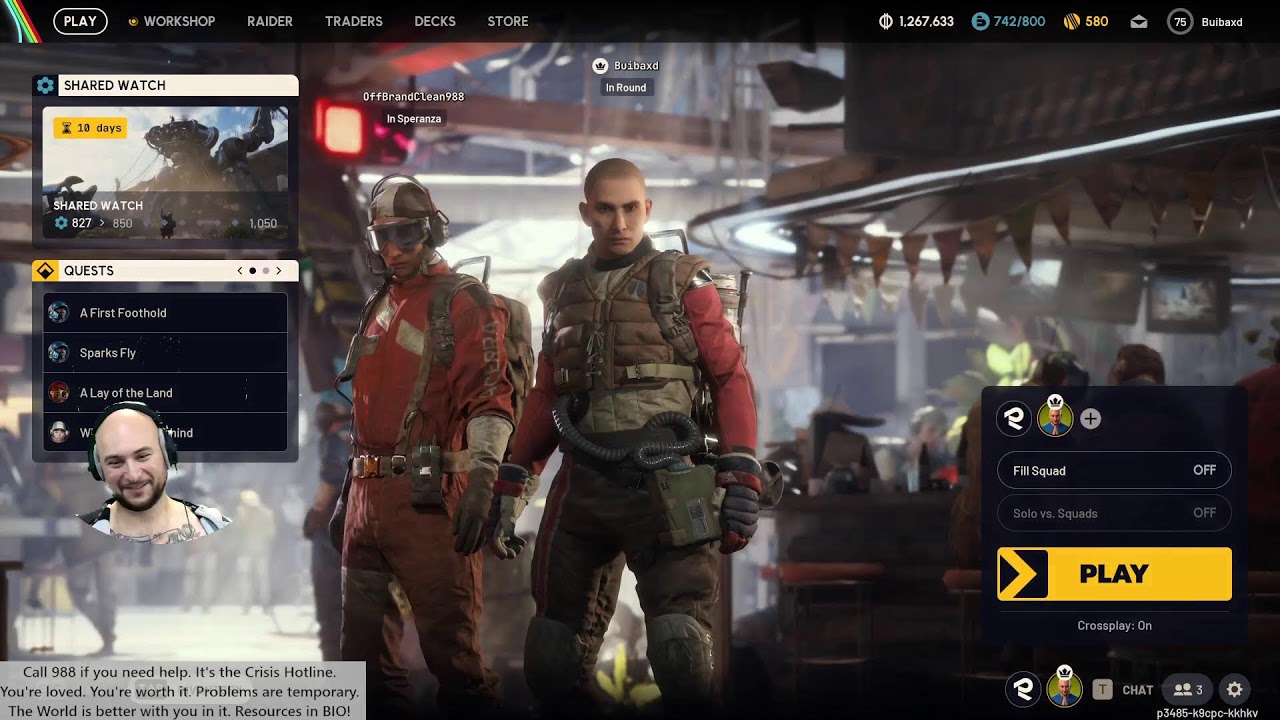Click the crown icon beside Buibaxd nameplate
Image resolution: width=1280 pixels, height=720 pixels.
600,66
